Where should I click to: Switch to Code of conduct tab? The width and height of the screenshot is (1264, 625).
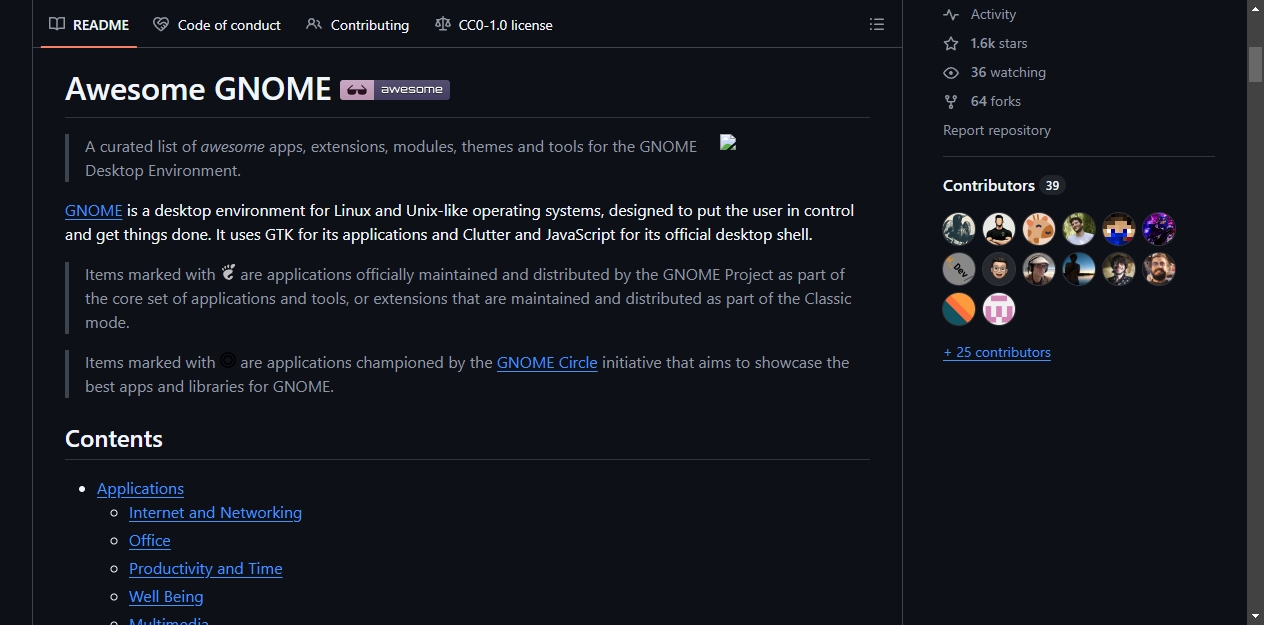217,24
